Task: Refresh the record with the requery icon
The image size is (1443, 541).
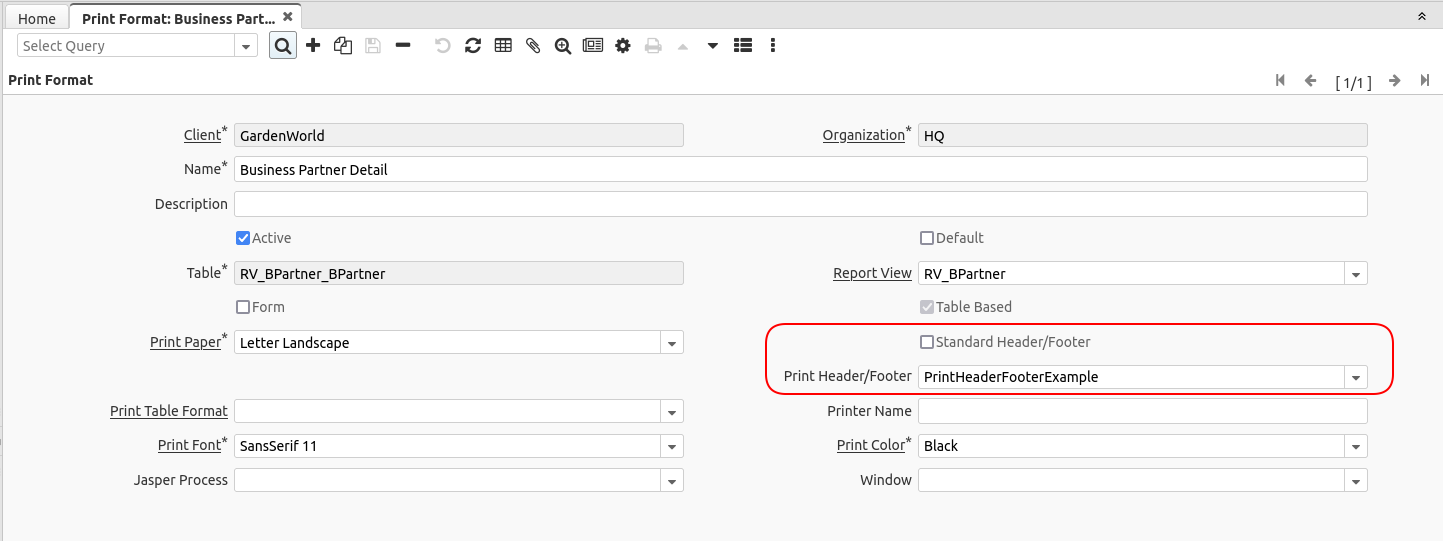Action: (x=473, y=46)
